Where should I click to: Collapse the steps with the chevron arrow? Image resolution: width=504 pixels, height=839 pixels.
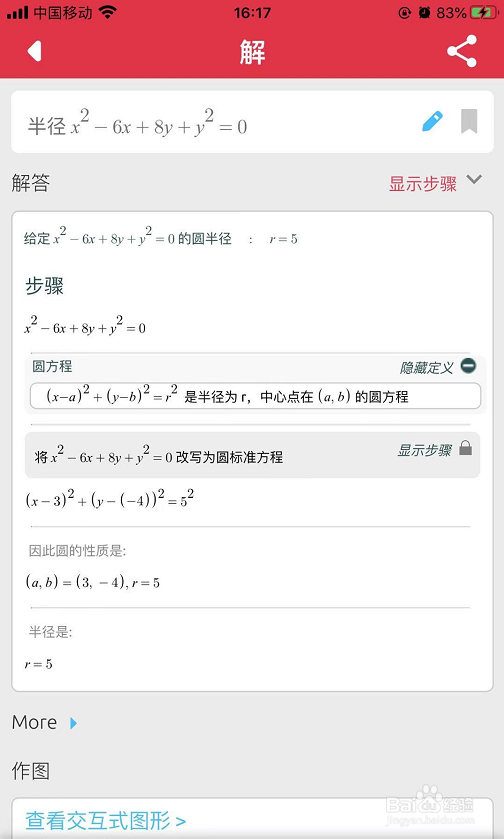coord(474,179)
